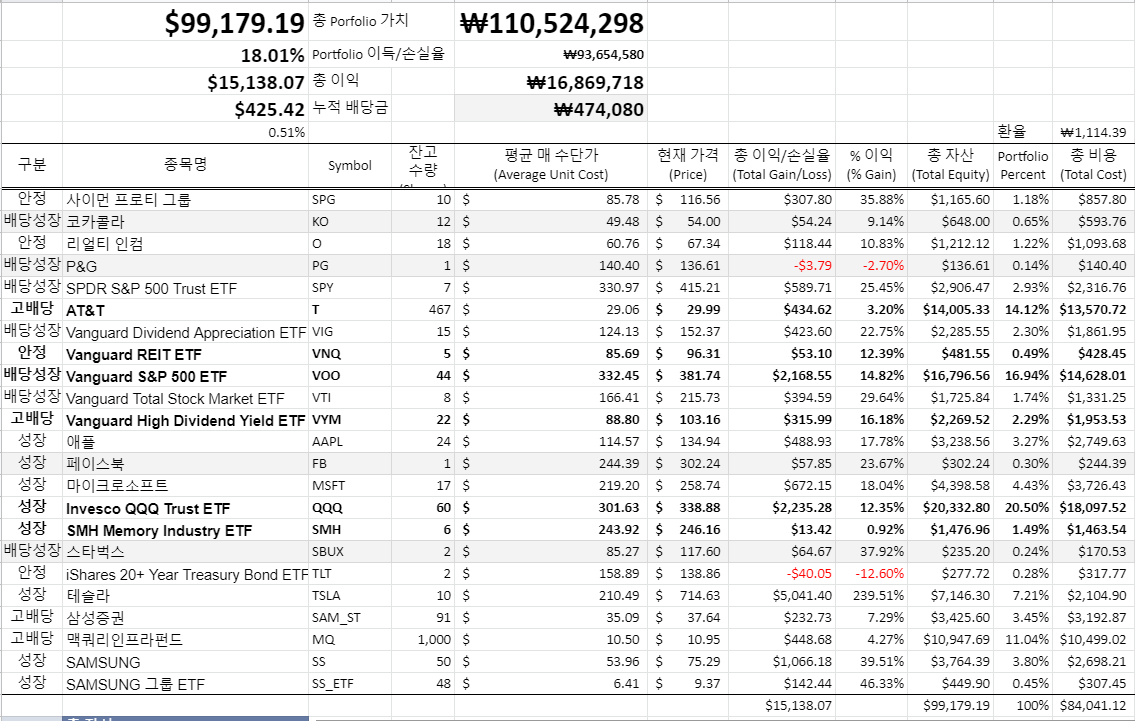Image resolution: width=1135 pixels, height=721 pixels.
Task: Click the 총 Porfolio 가치 label
Action: [x=360, y=20]
